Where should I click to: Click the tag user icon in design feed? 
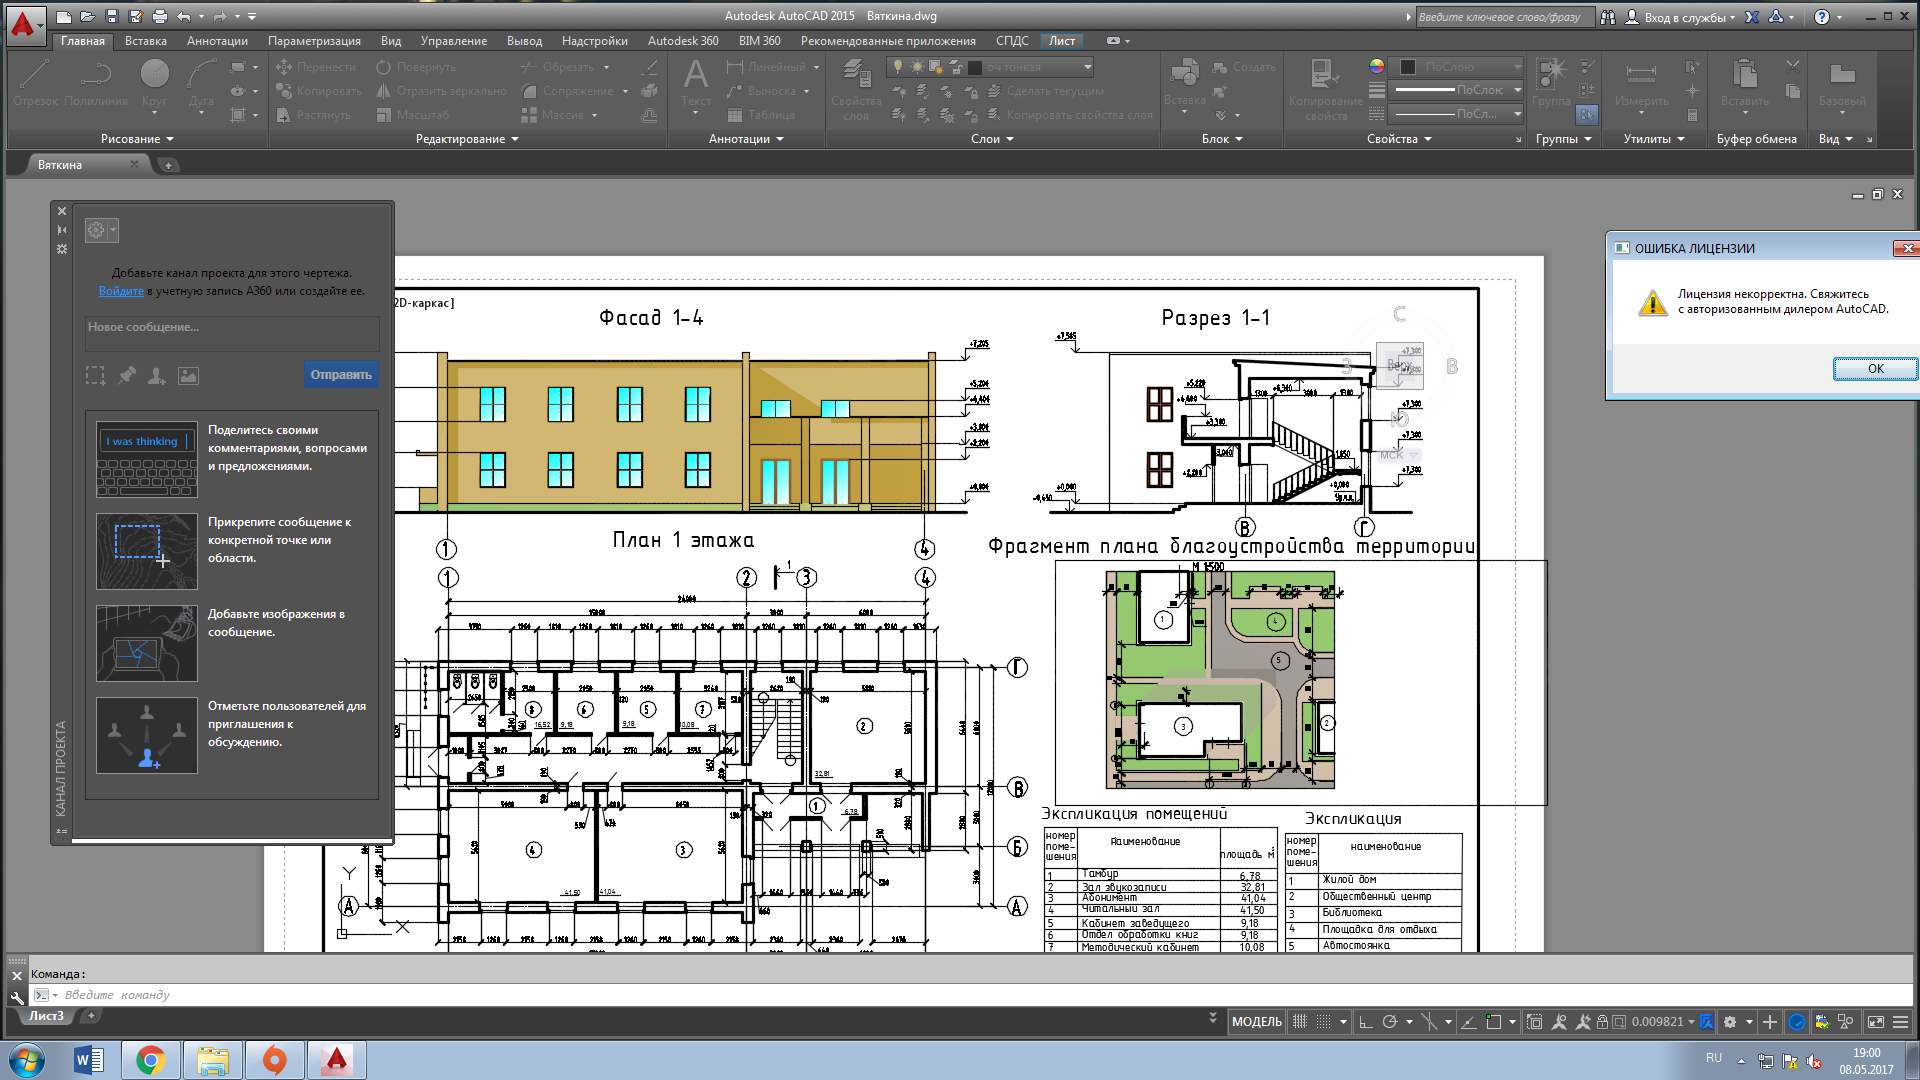click(x=157, y=375)
